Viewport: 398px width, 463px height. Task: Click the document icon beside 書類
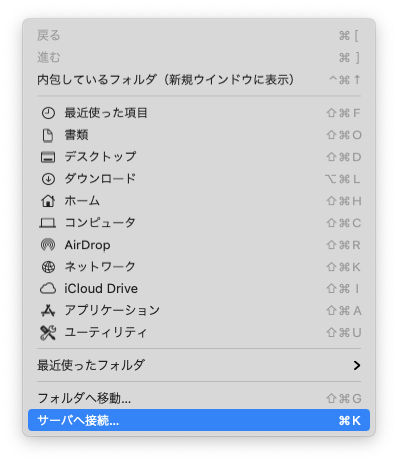click(48, 135)
